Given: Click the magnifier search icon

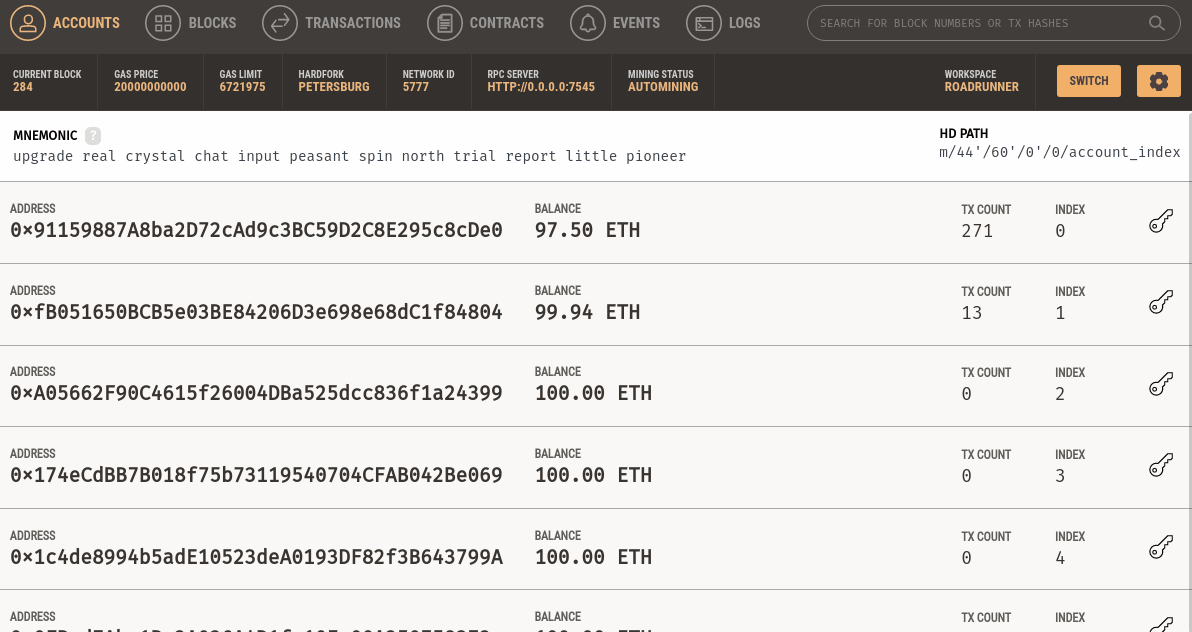Looking at the screenshot, I should point(1156,23).
